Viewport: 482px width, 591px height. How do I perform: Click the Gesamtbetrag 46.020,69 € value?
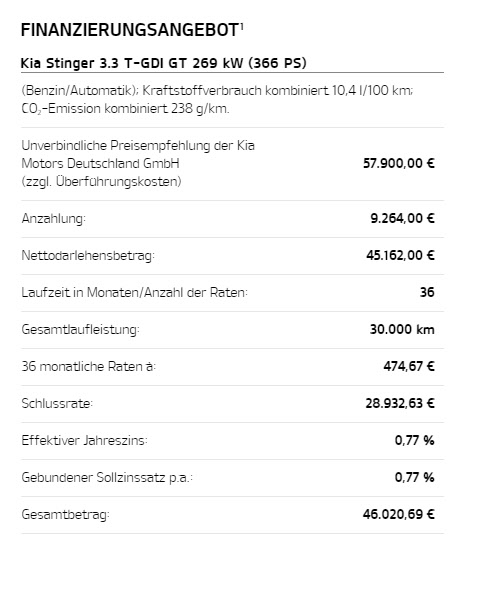pos(399,514)
